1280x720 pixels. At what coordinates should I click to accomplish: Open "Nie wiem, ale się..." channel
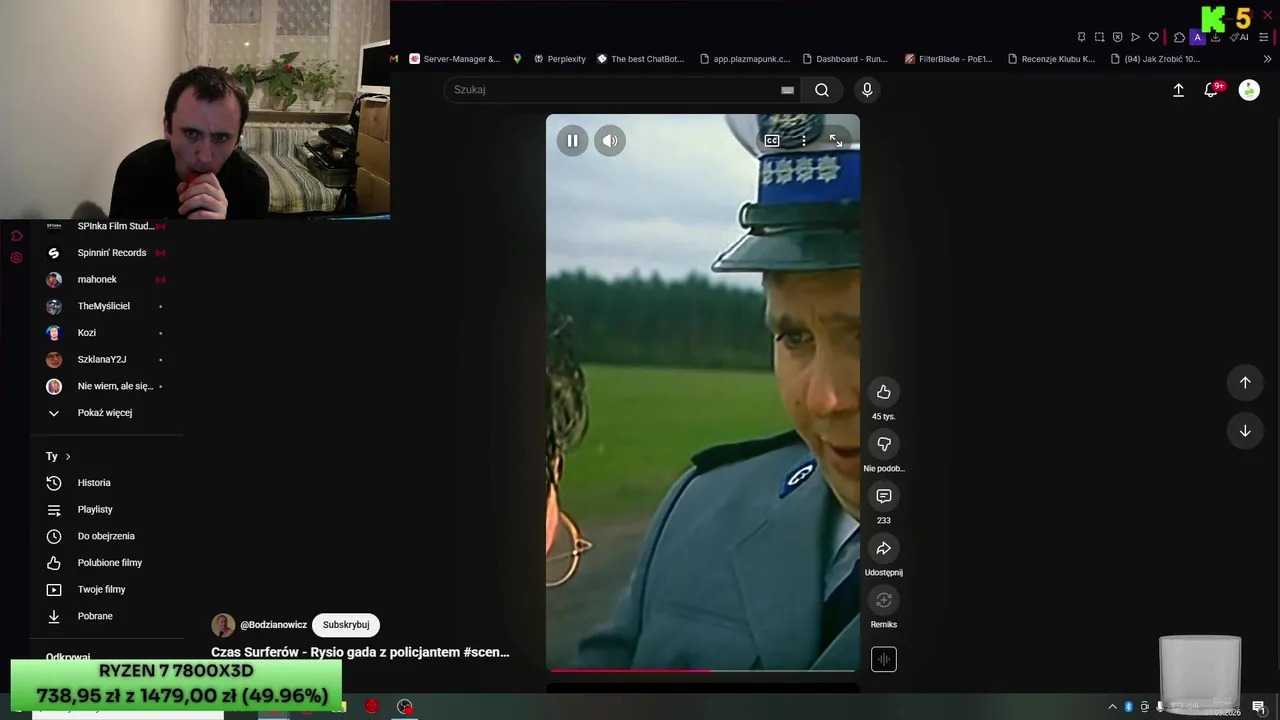tap(106, 386)
